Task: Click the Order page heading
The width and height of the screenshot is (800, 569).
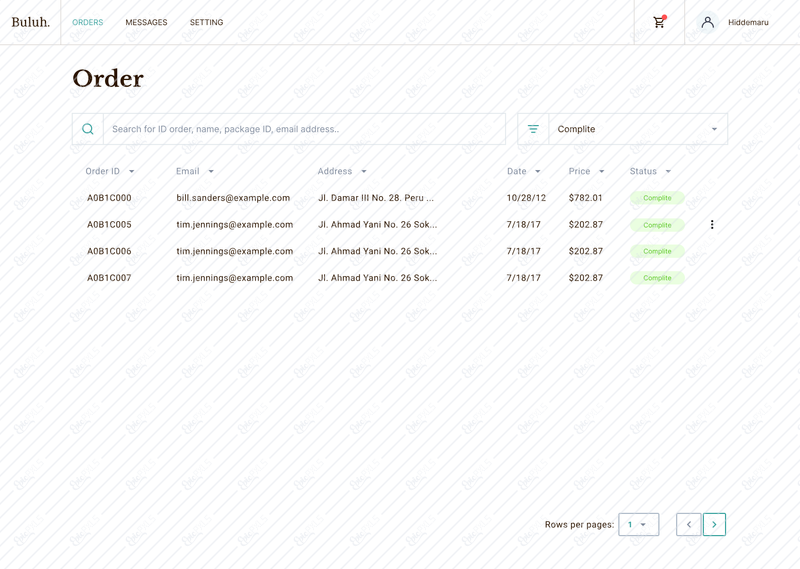Action: click(x=108, y=79)
